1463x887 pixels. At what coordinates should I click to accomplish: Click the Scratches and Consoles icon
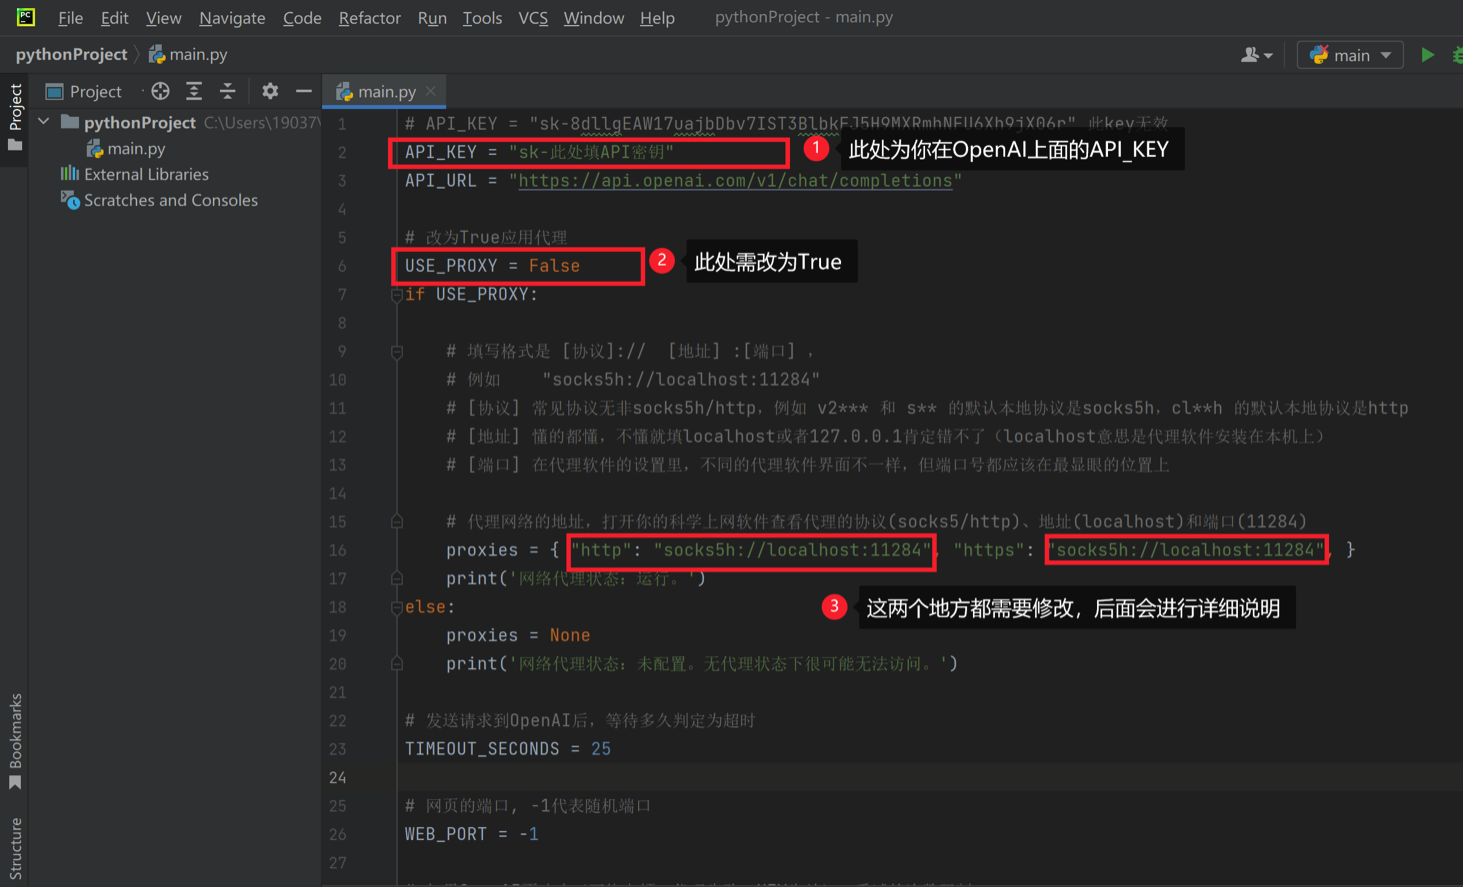[x=70, y=200]
